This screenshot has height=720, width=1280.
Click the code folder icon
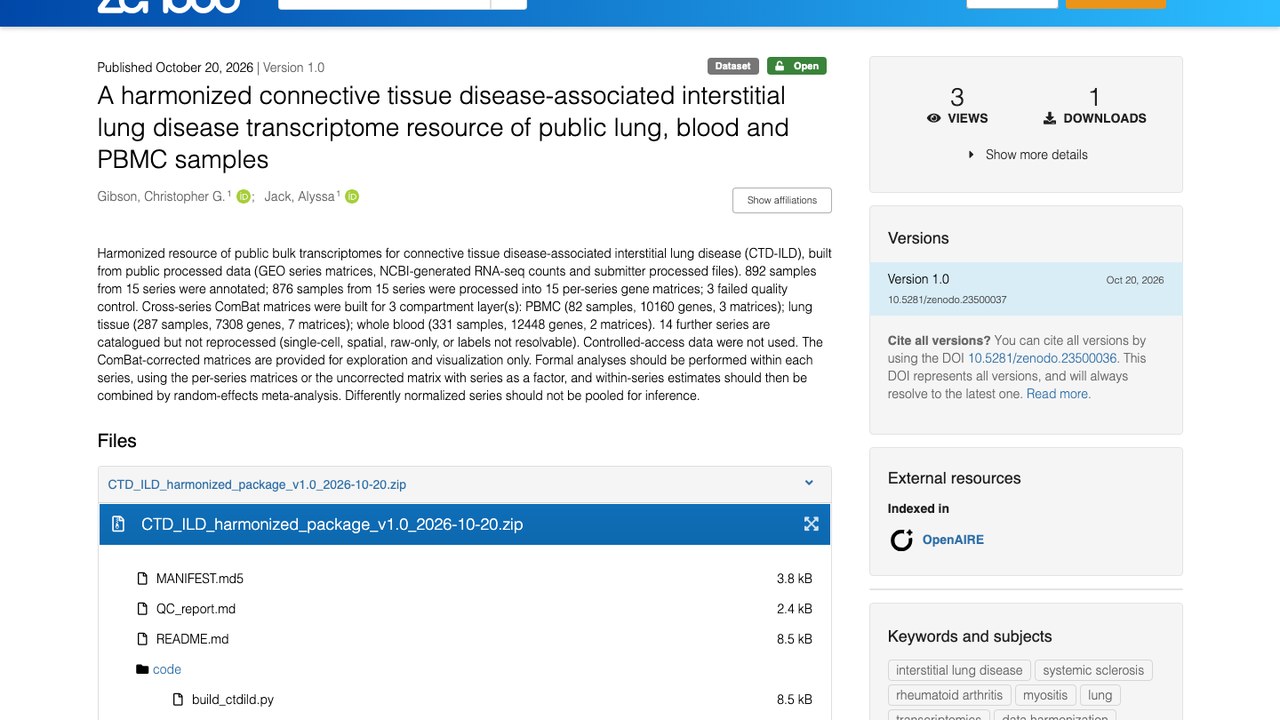pos(142,669)
